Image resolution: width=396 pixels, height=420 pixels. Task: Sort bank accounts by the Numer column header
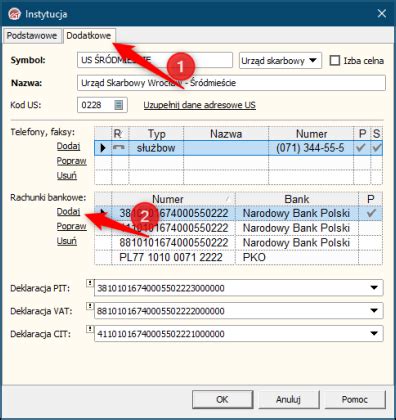point(173,199)
